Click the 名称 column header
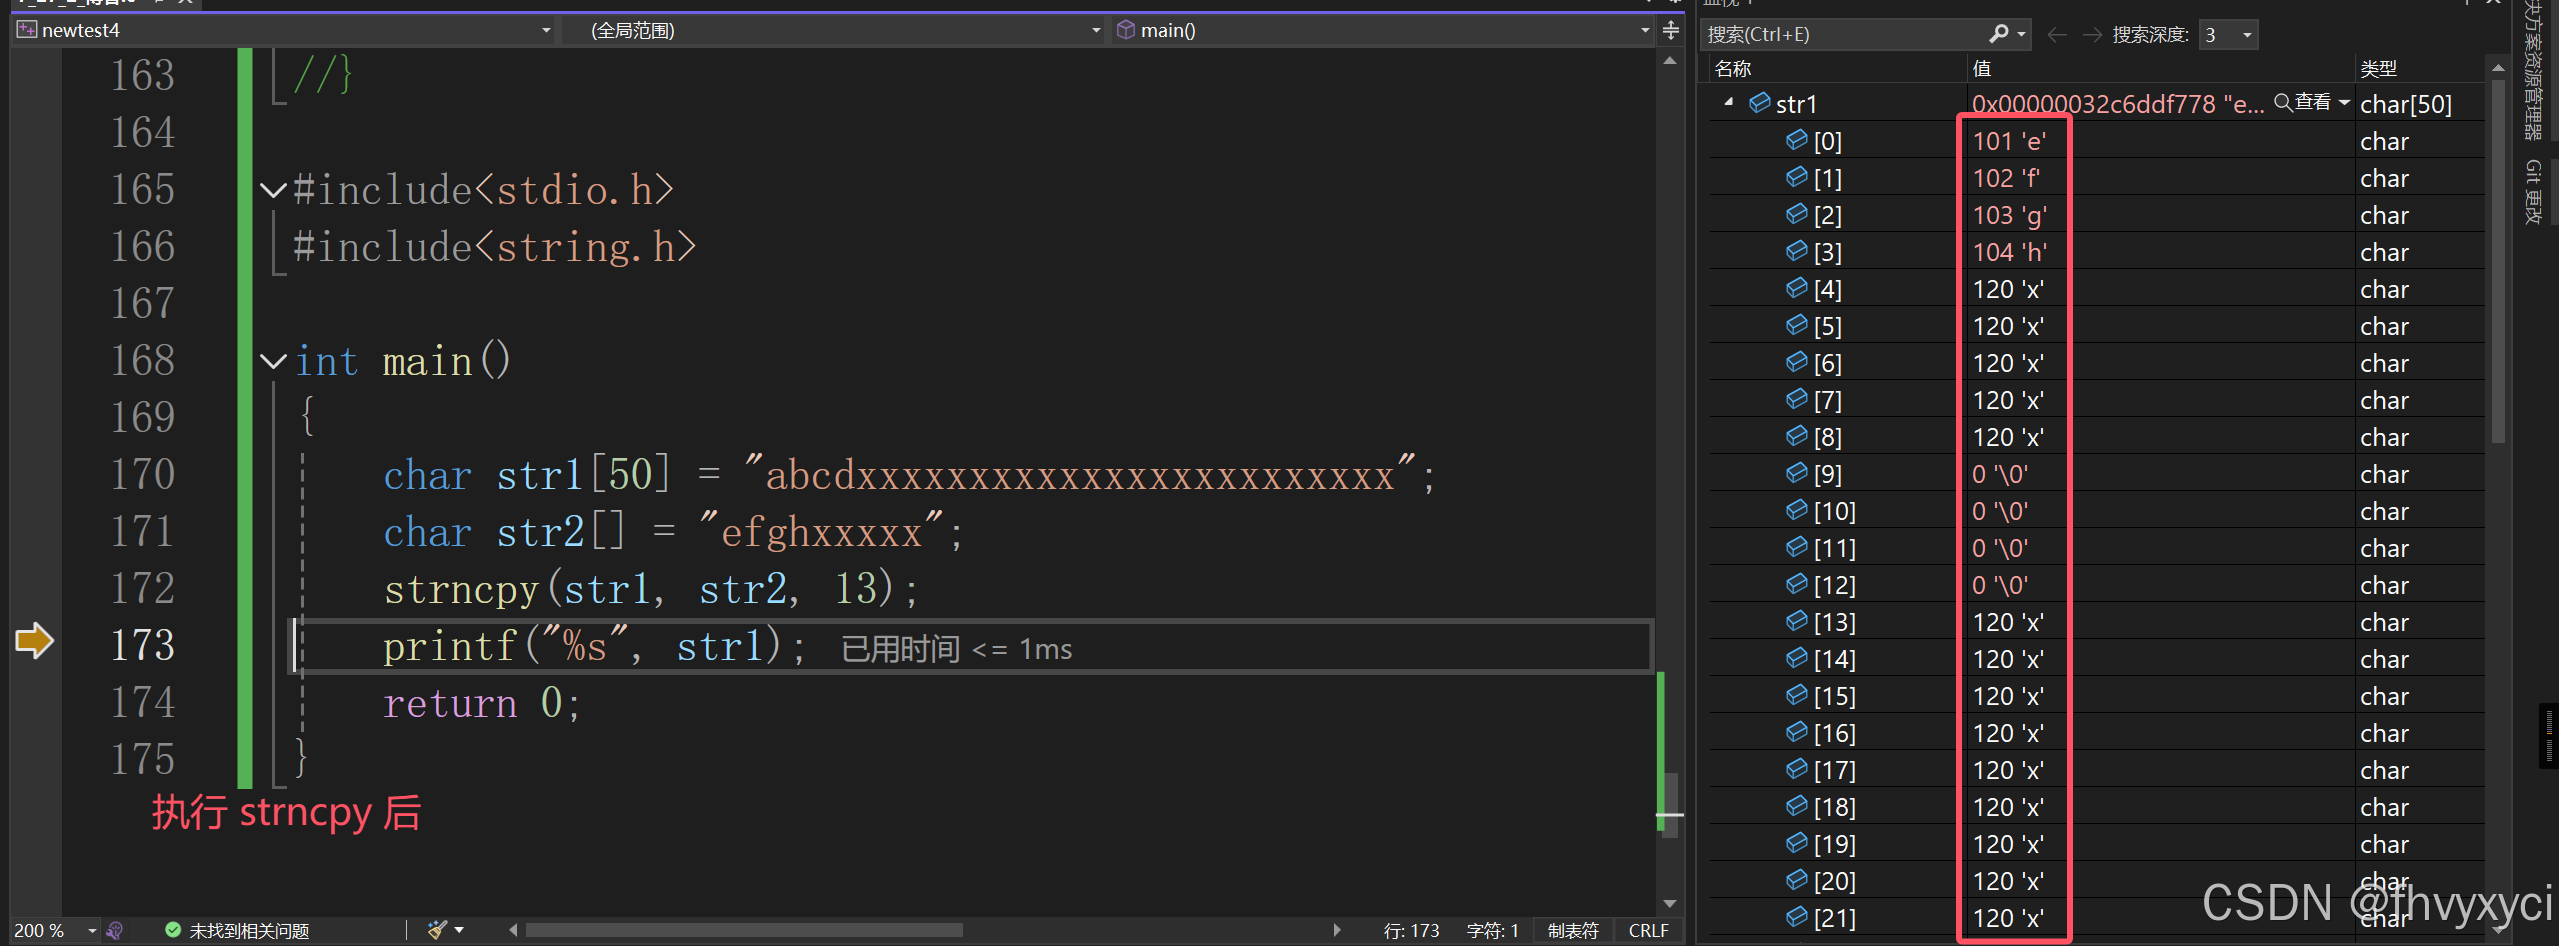Image resolution: width=2559 pixels, height=946 pixels. [x=1733, y=69]
